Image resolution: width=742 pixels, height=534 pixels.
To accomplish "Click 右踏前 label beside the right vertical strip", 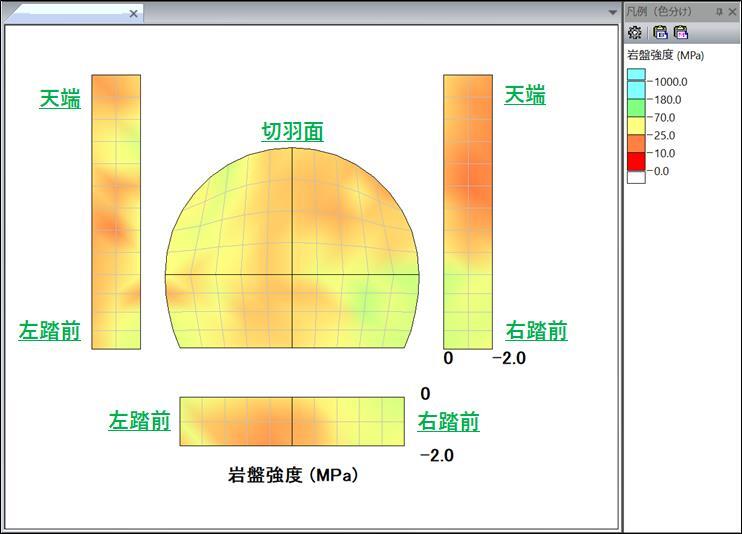I will [536, 331].
